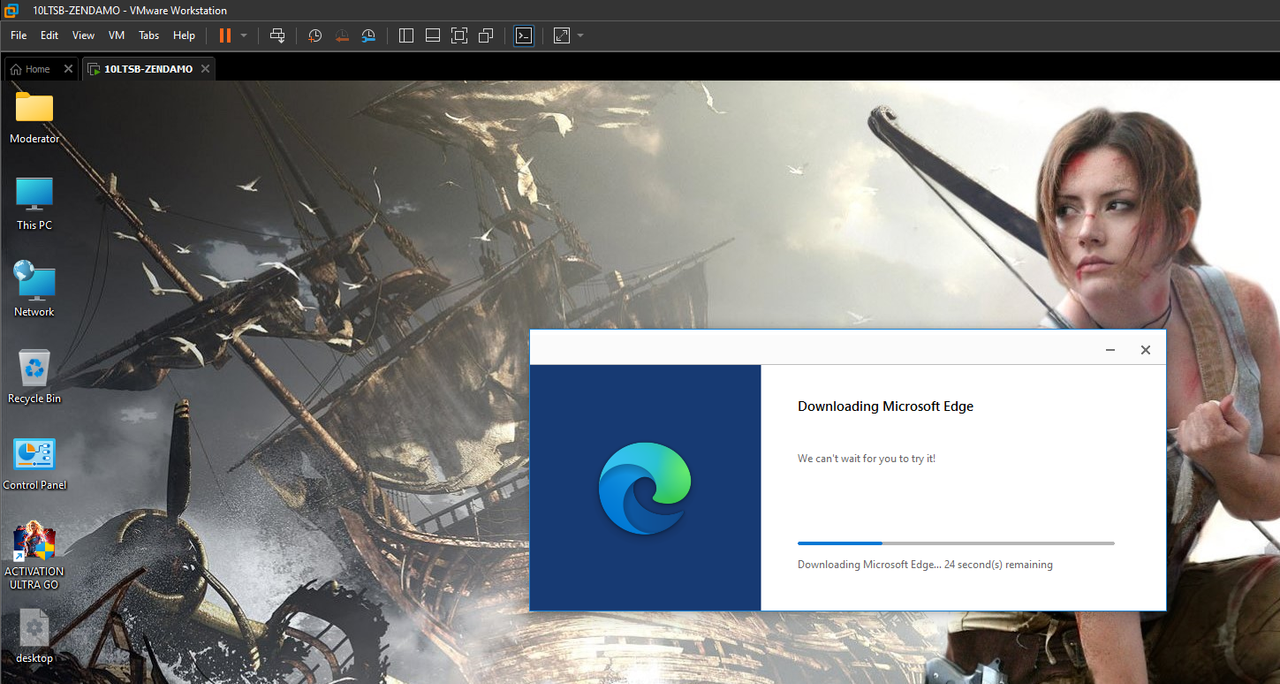
Task: Open the Tabs menu
Action: point(149,35)
